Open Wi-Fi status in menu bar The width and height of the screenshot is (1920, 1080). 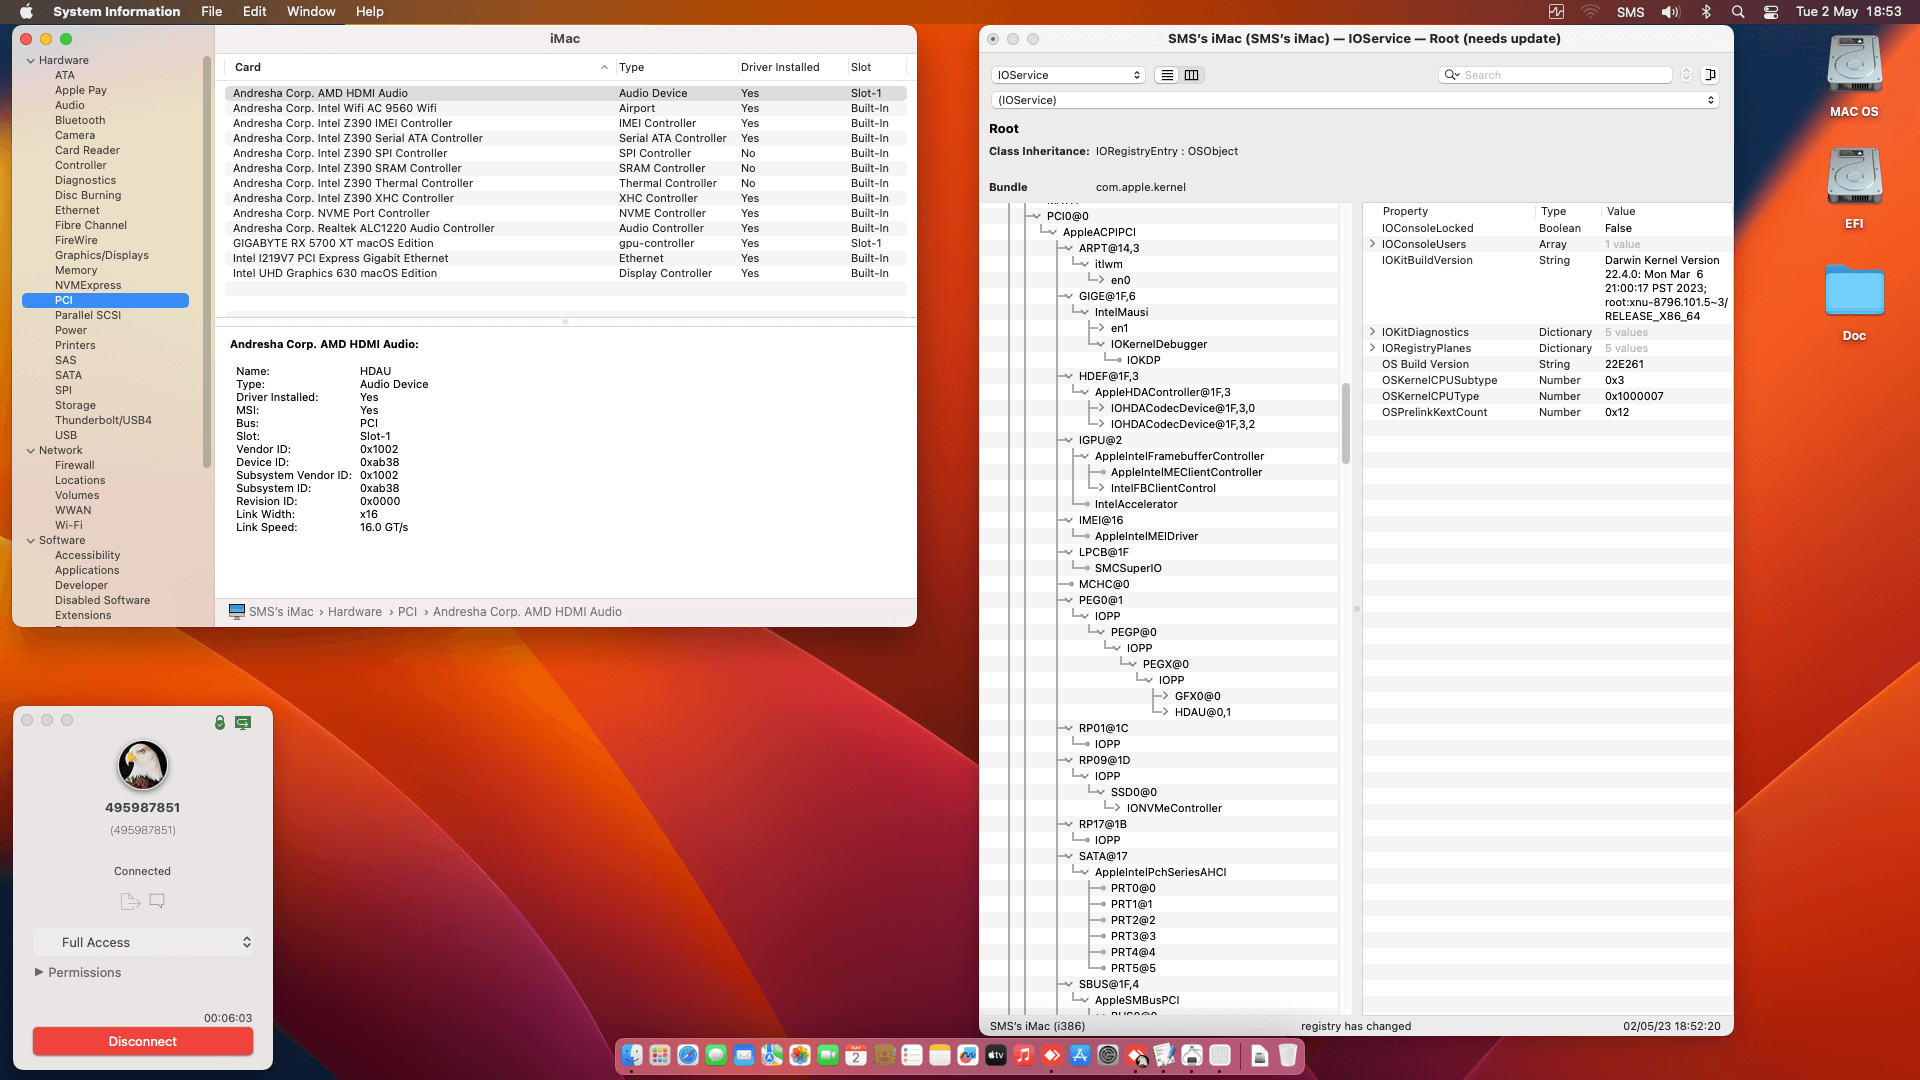pos(1590,12)
